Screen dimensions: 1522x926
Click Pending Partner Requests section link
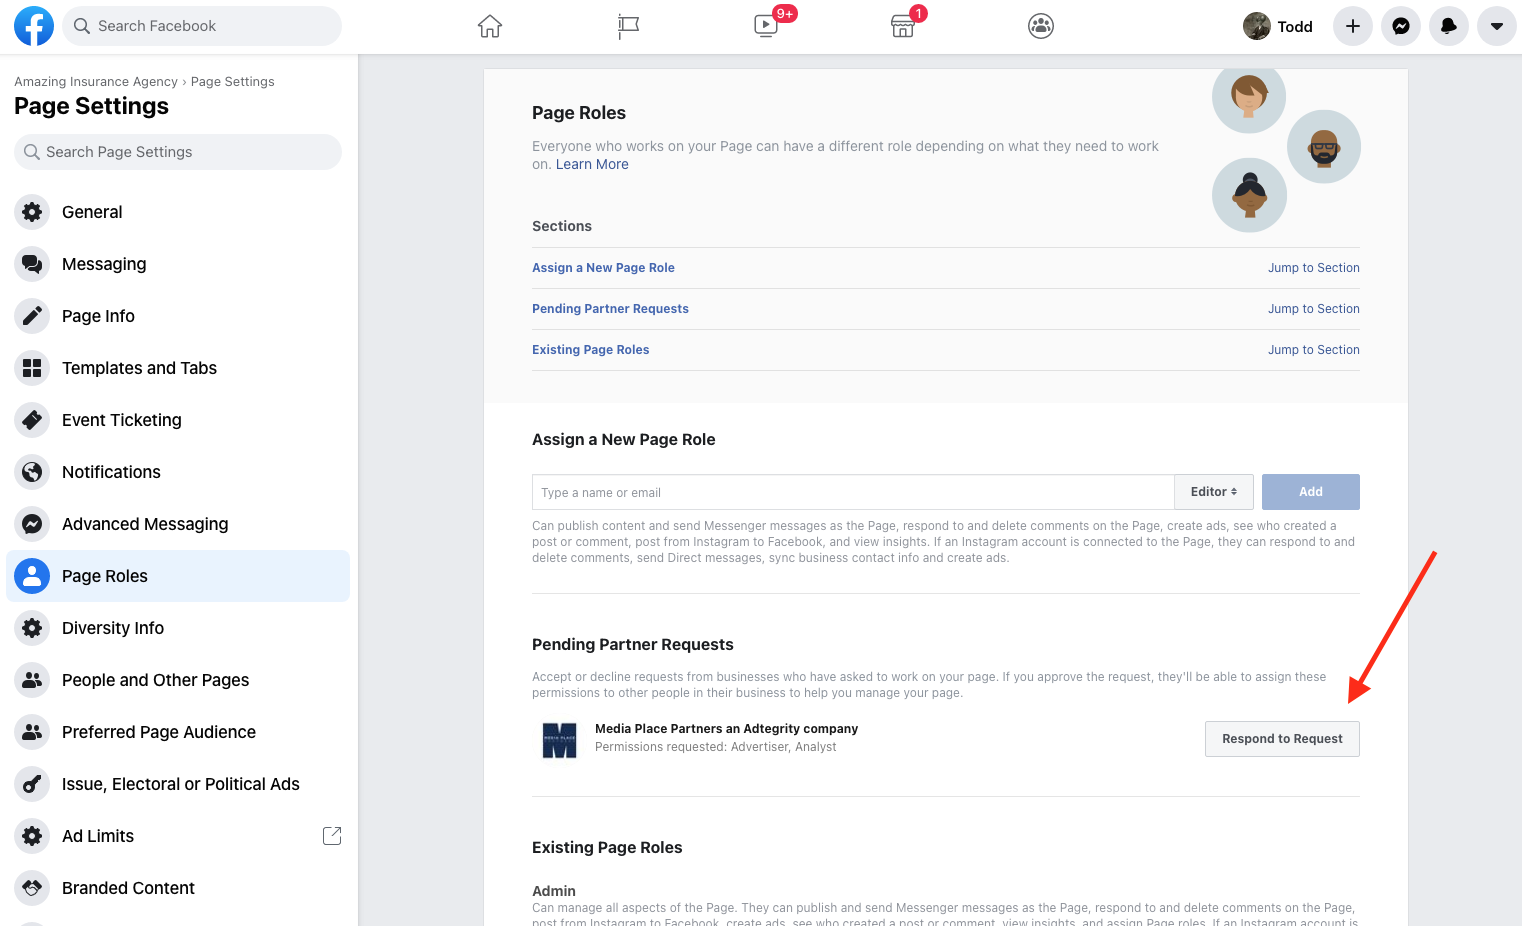(x=610, y=309)
